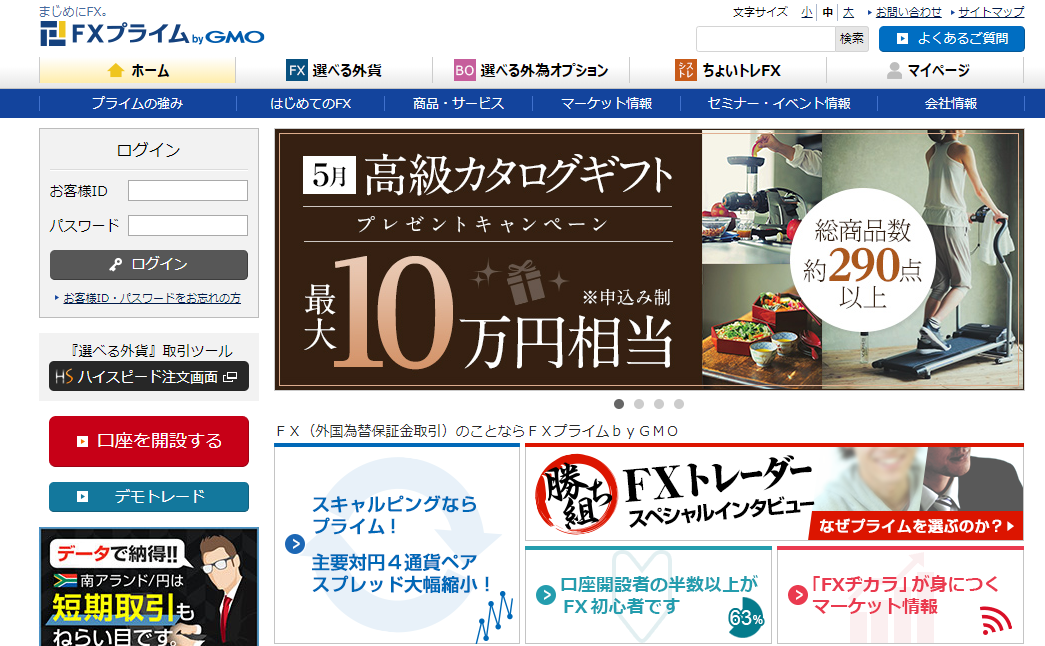Click the key icon on login button

116,265
